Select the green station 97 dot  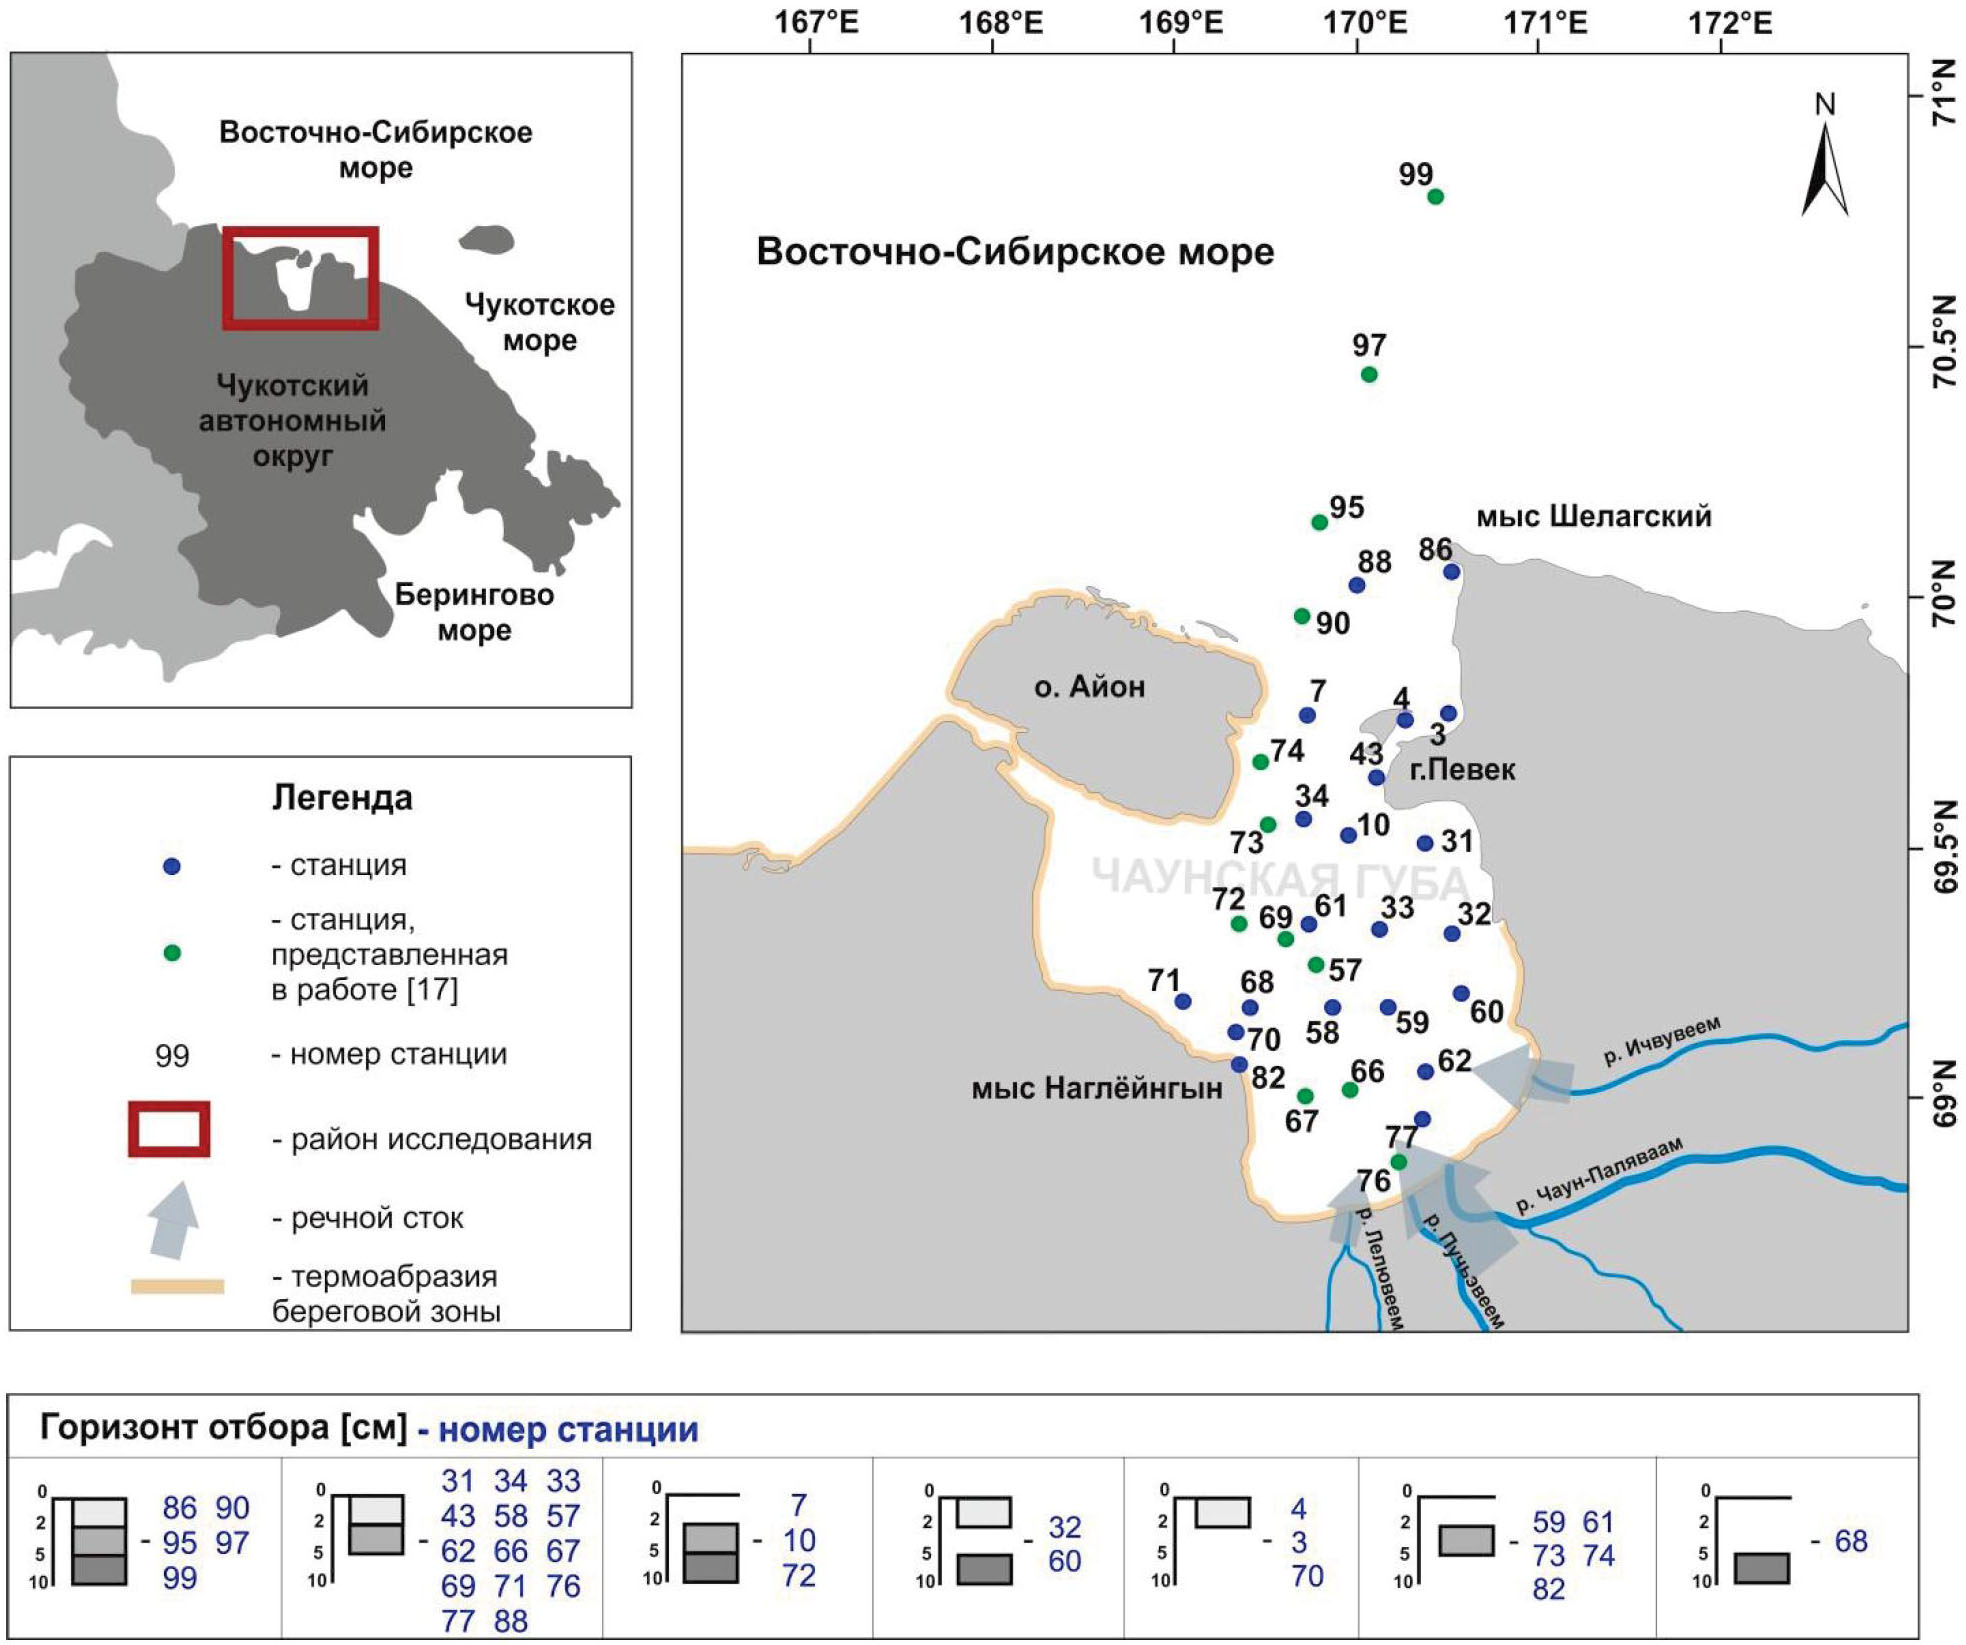coord(1369,375)
